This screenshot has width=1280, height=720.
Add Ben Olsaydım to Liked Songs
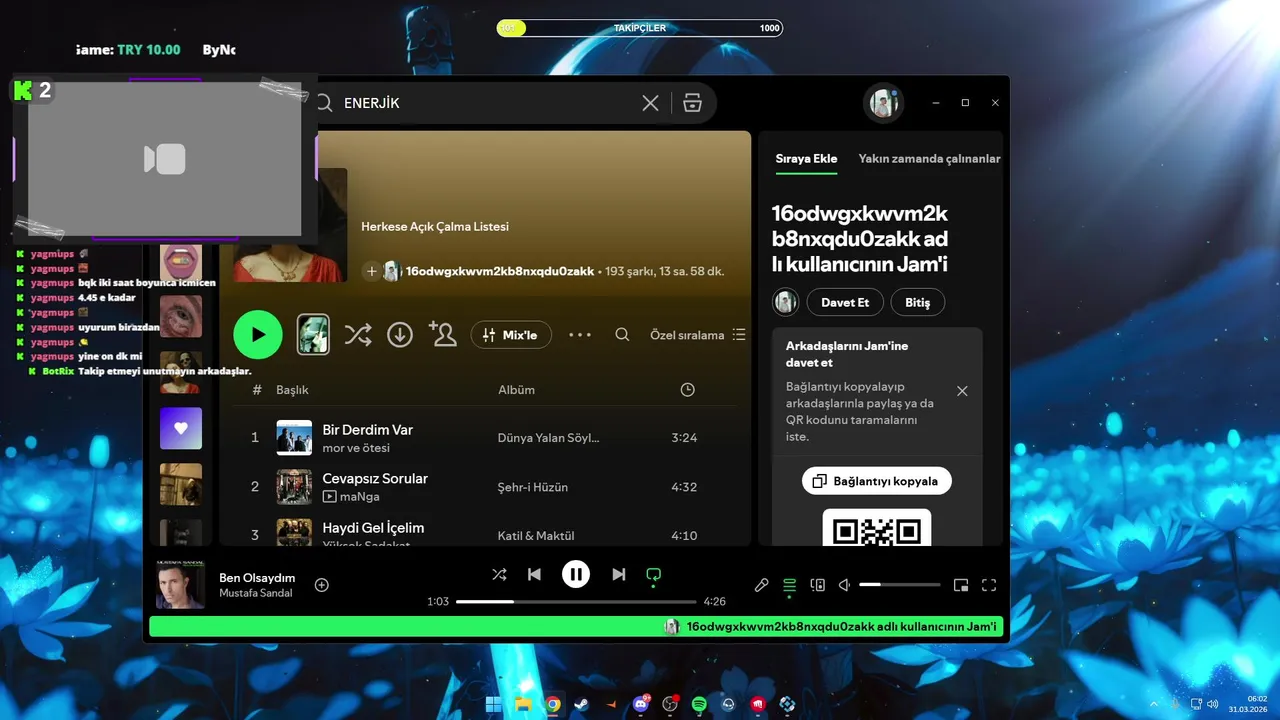(x=322, y=585)
